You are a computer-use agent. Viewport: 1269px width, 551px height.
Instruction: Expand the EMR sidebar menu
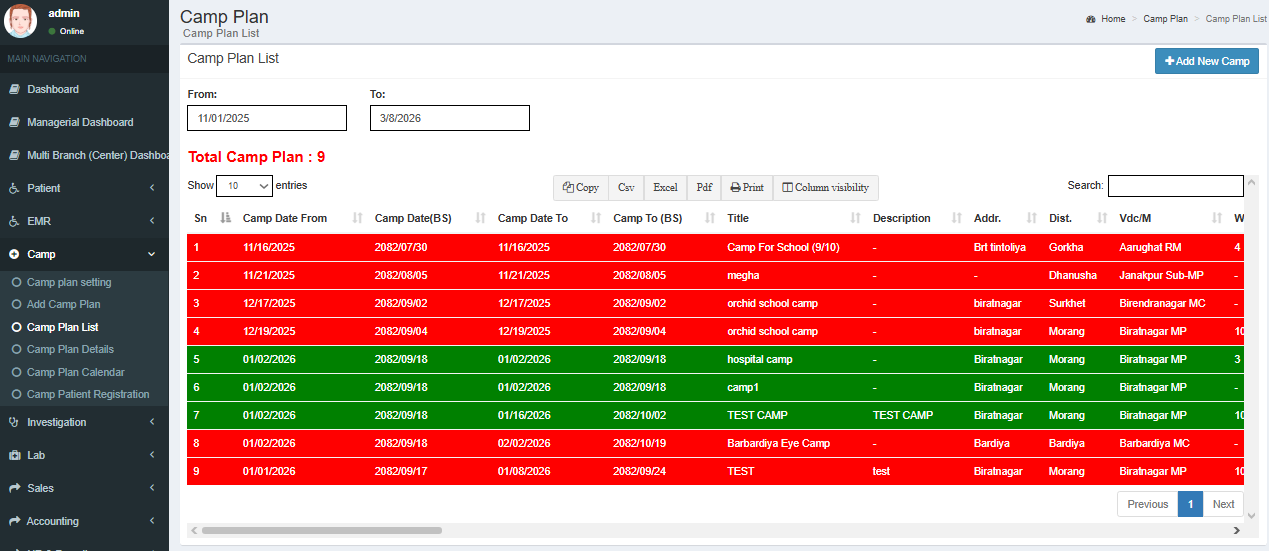151,221
